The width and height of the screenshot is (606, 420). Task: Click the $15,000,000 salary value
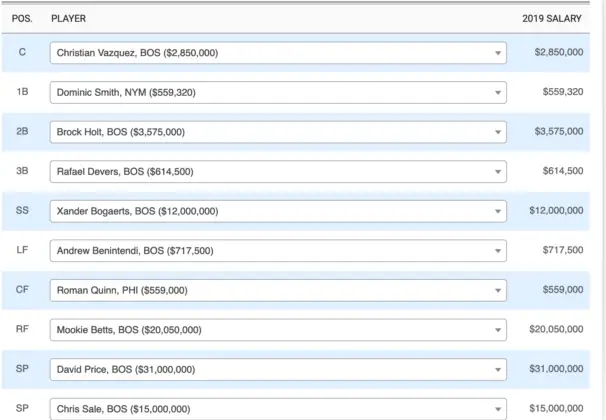click(x=557, y=408)
